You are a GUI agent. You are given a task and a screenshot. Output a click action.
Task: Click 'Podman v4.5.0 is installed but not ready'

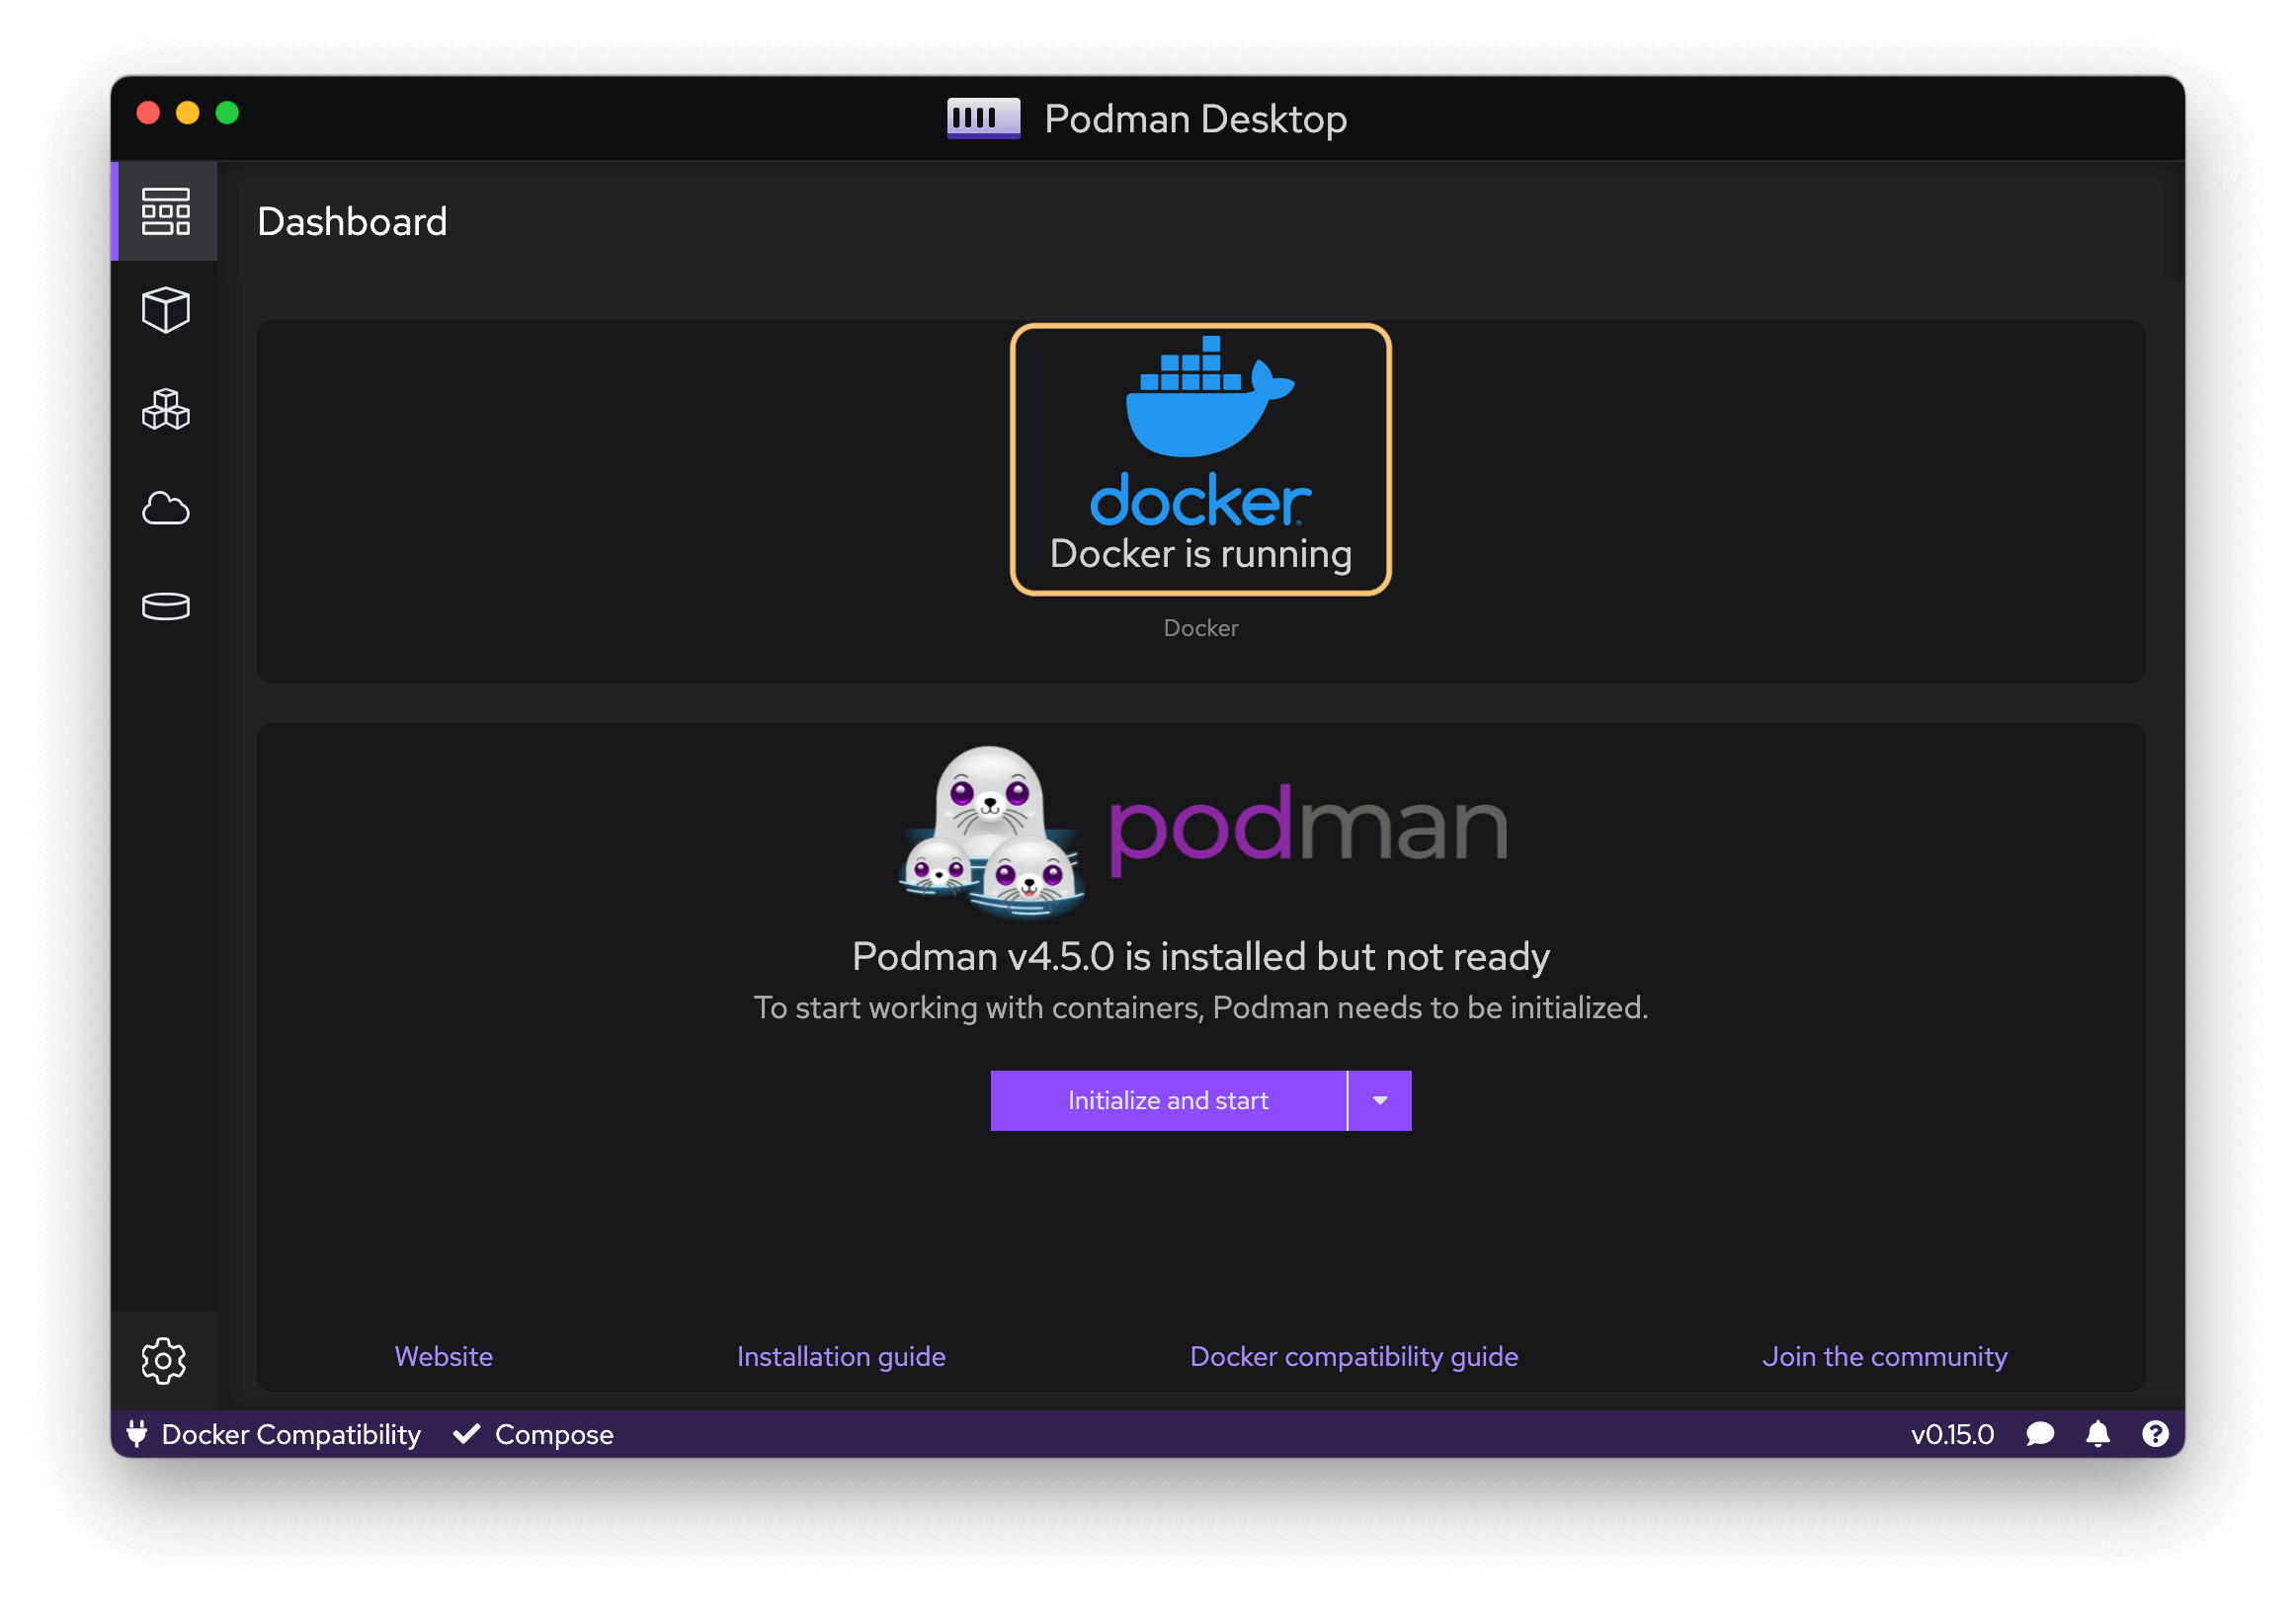tap(1200, 956)
